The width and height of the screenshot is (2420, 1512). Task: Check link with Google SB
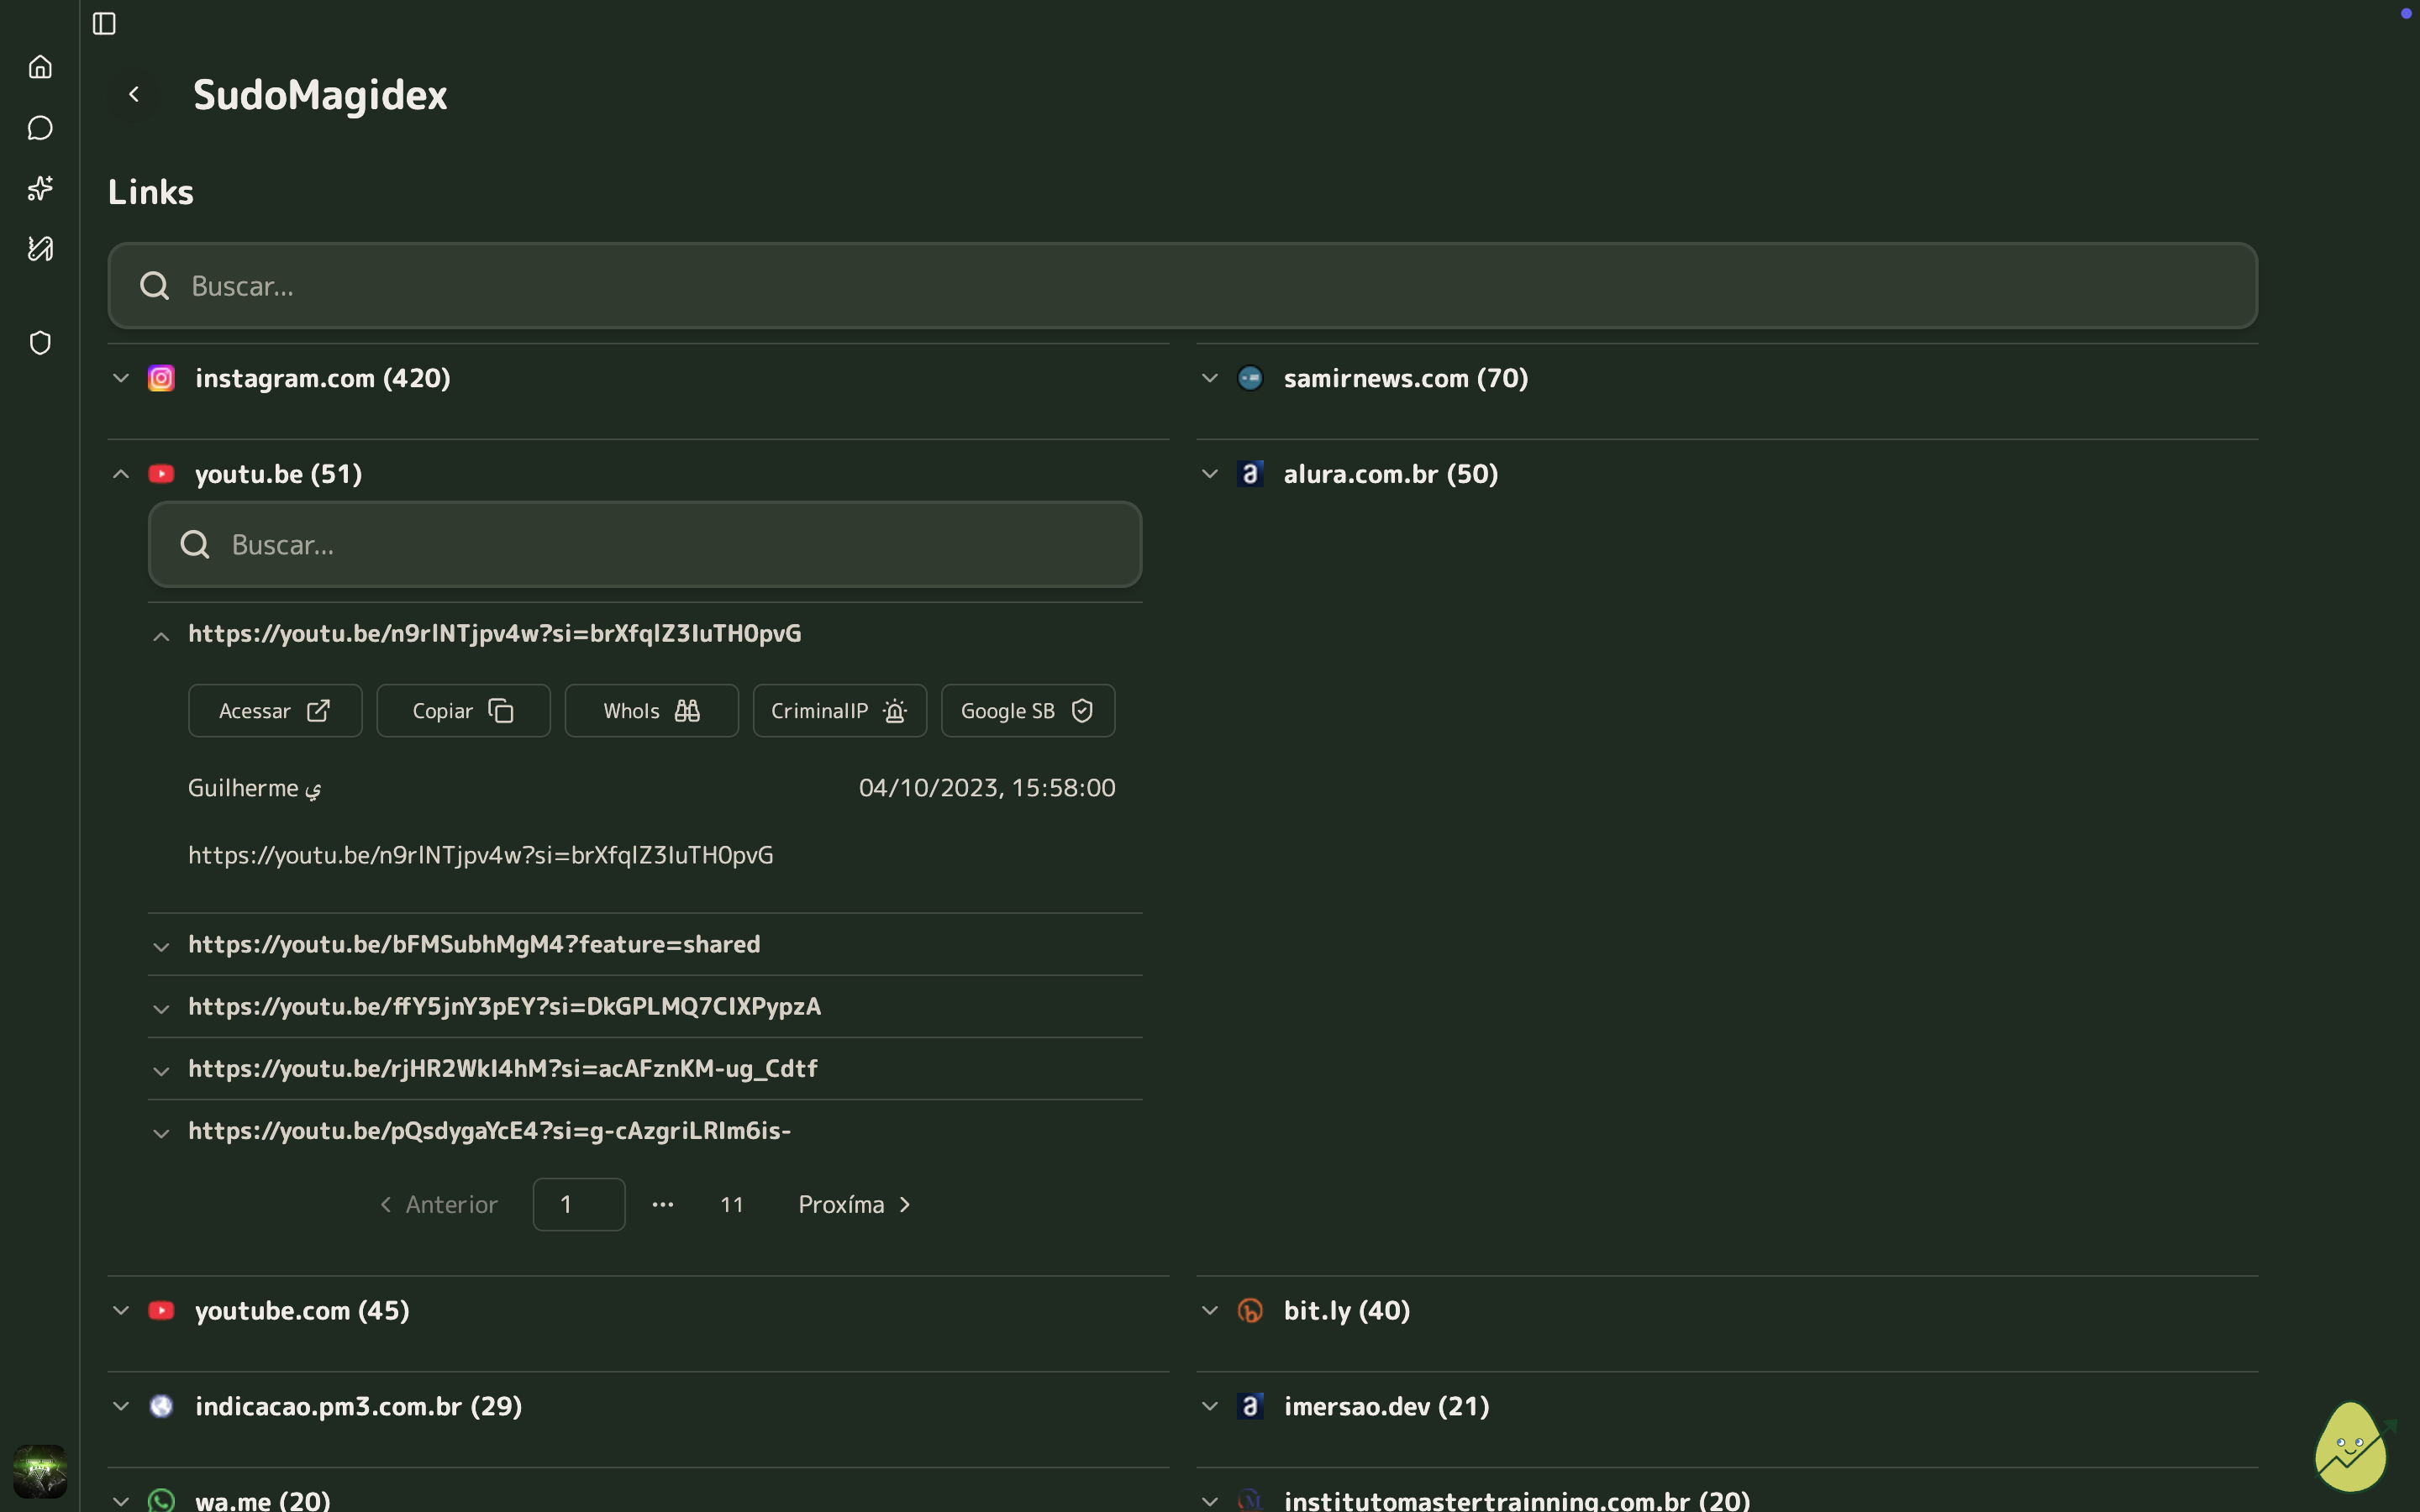pyautogui.click(x=1027, y=711)
